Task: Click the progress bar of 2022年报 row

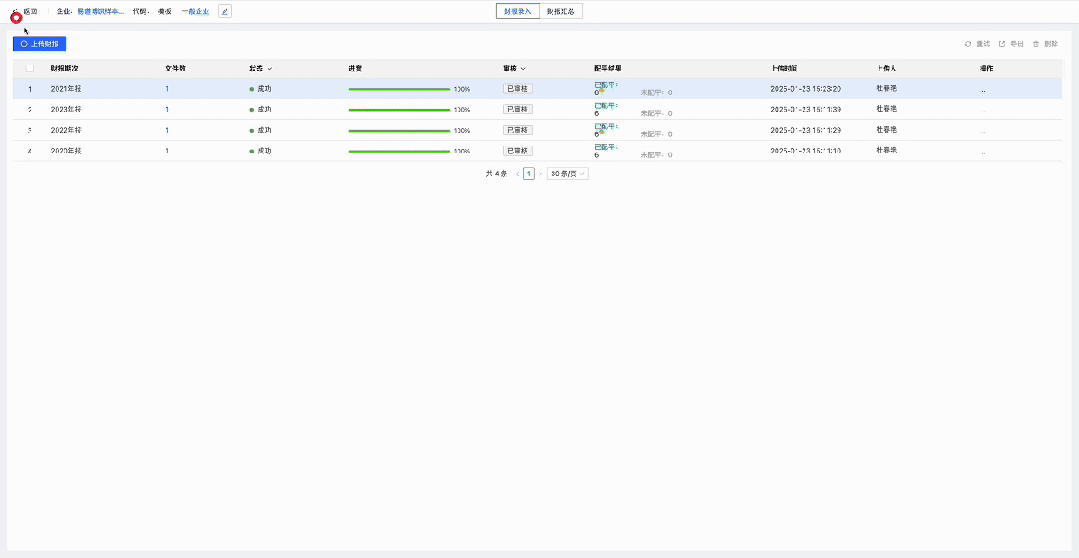Action: (x=399, y=130)
